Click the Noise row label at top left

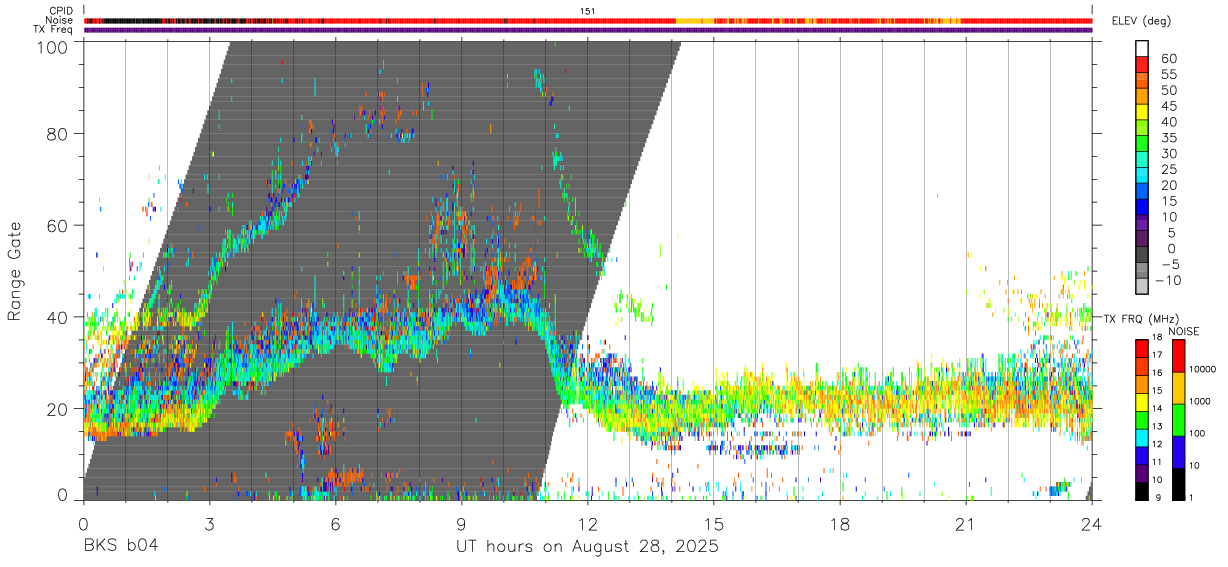pos(60,20)
